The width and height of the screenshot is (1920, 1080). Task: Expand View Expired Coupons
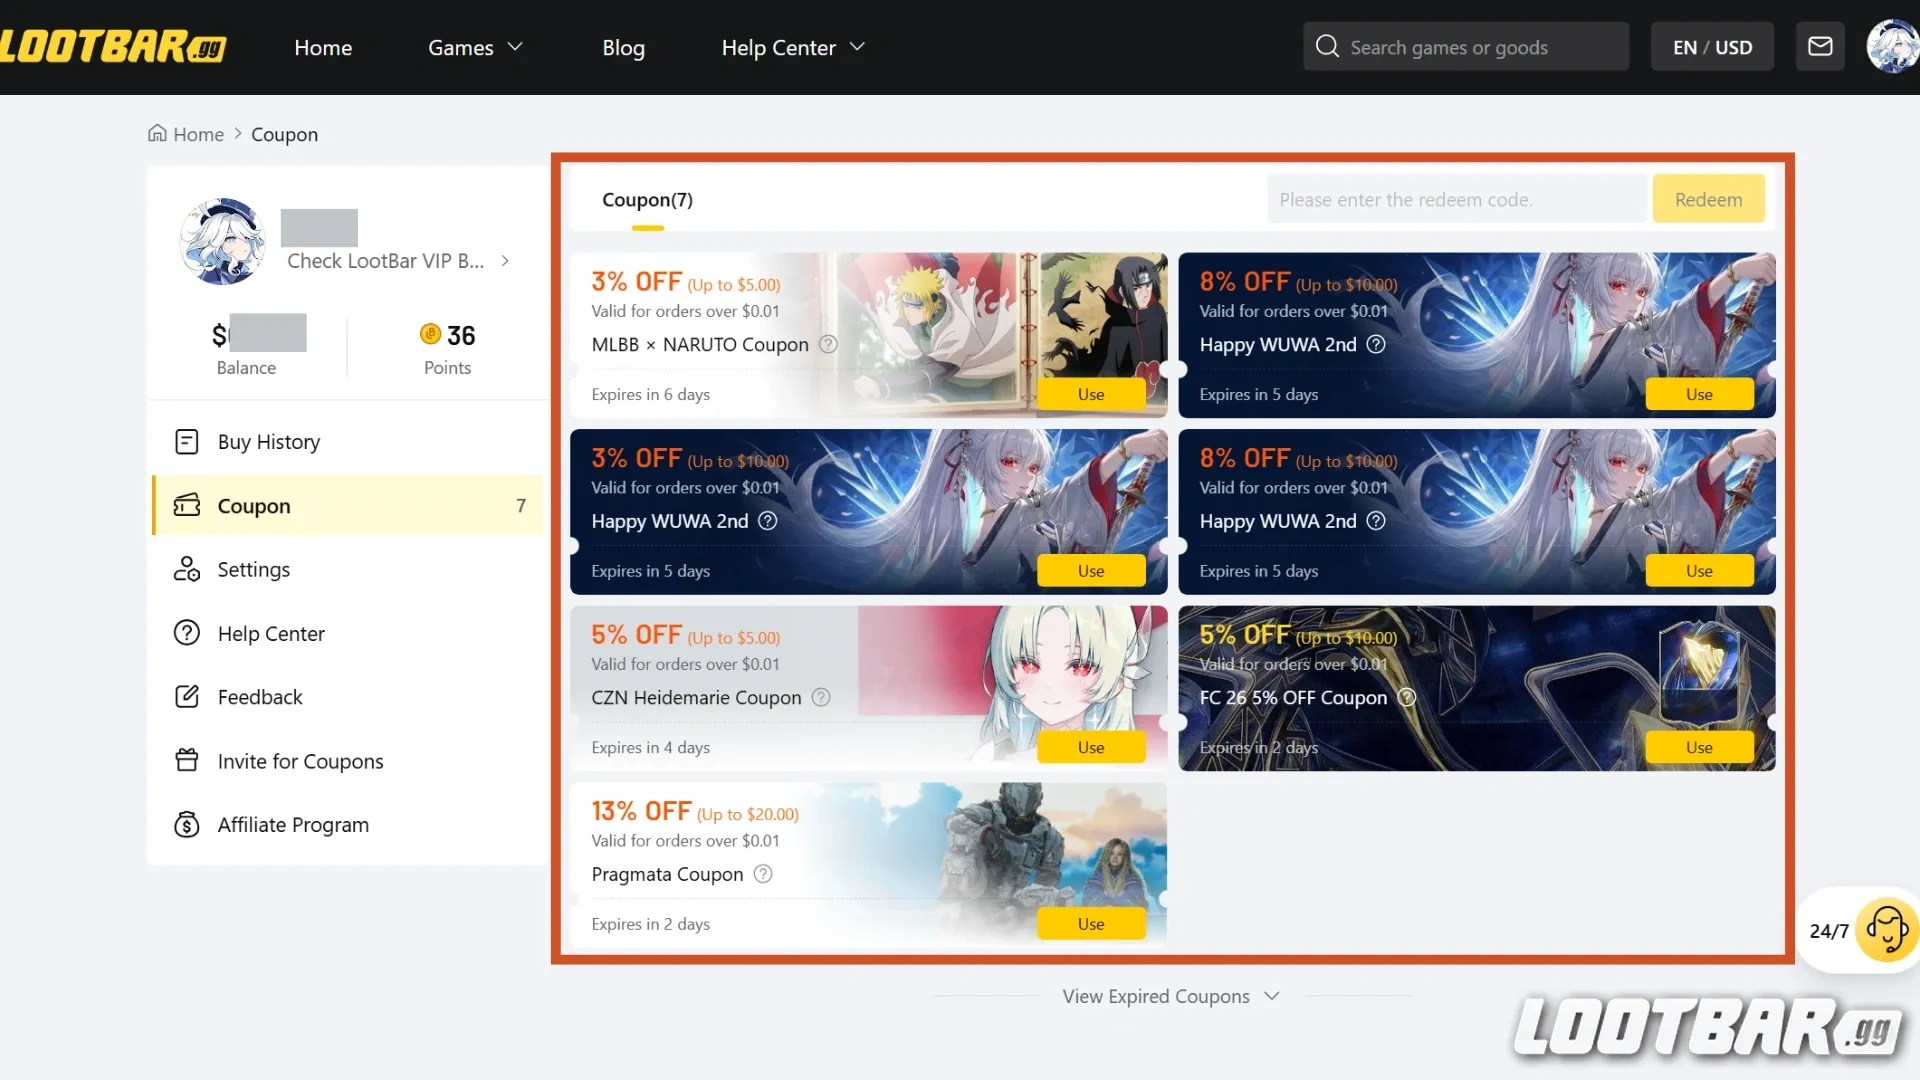coord(1171,996)
